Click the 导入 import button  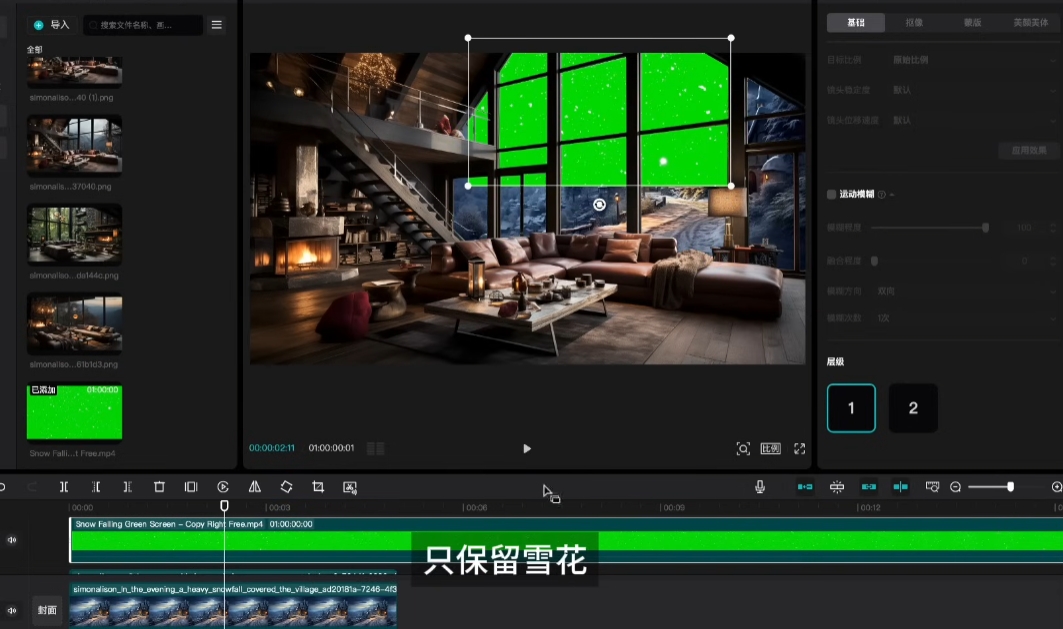(x=52, y=24)
